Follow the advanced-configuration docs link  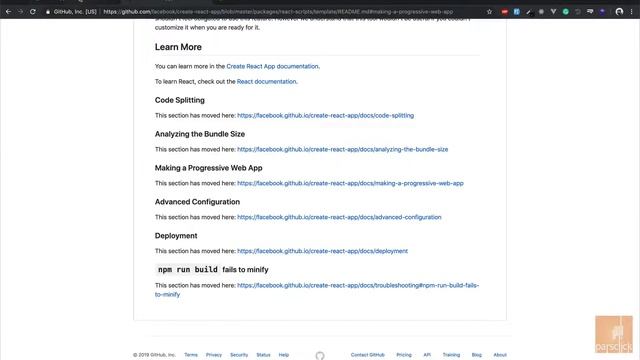339,217
